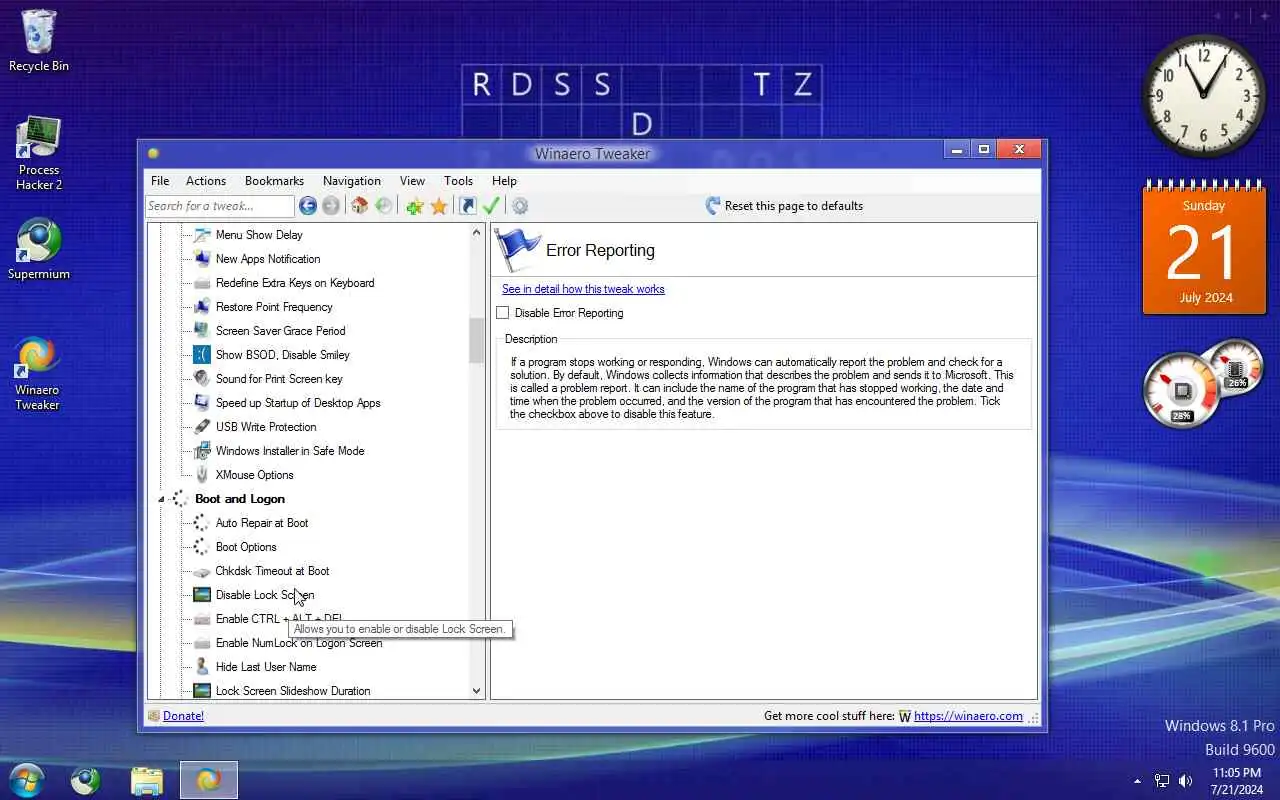Click the orange calendar gadget showing 21

1204,248
